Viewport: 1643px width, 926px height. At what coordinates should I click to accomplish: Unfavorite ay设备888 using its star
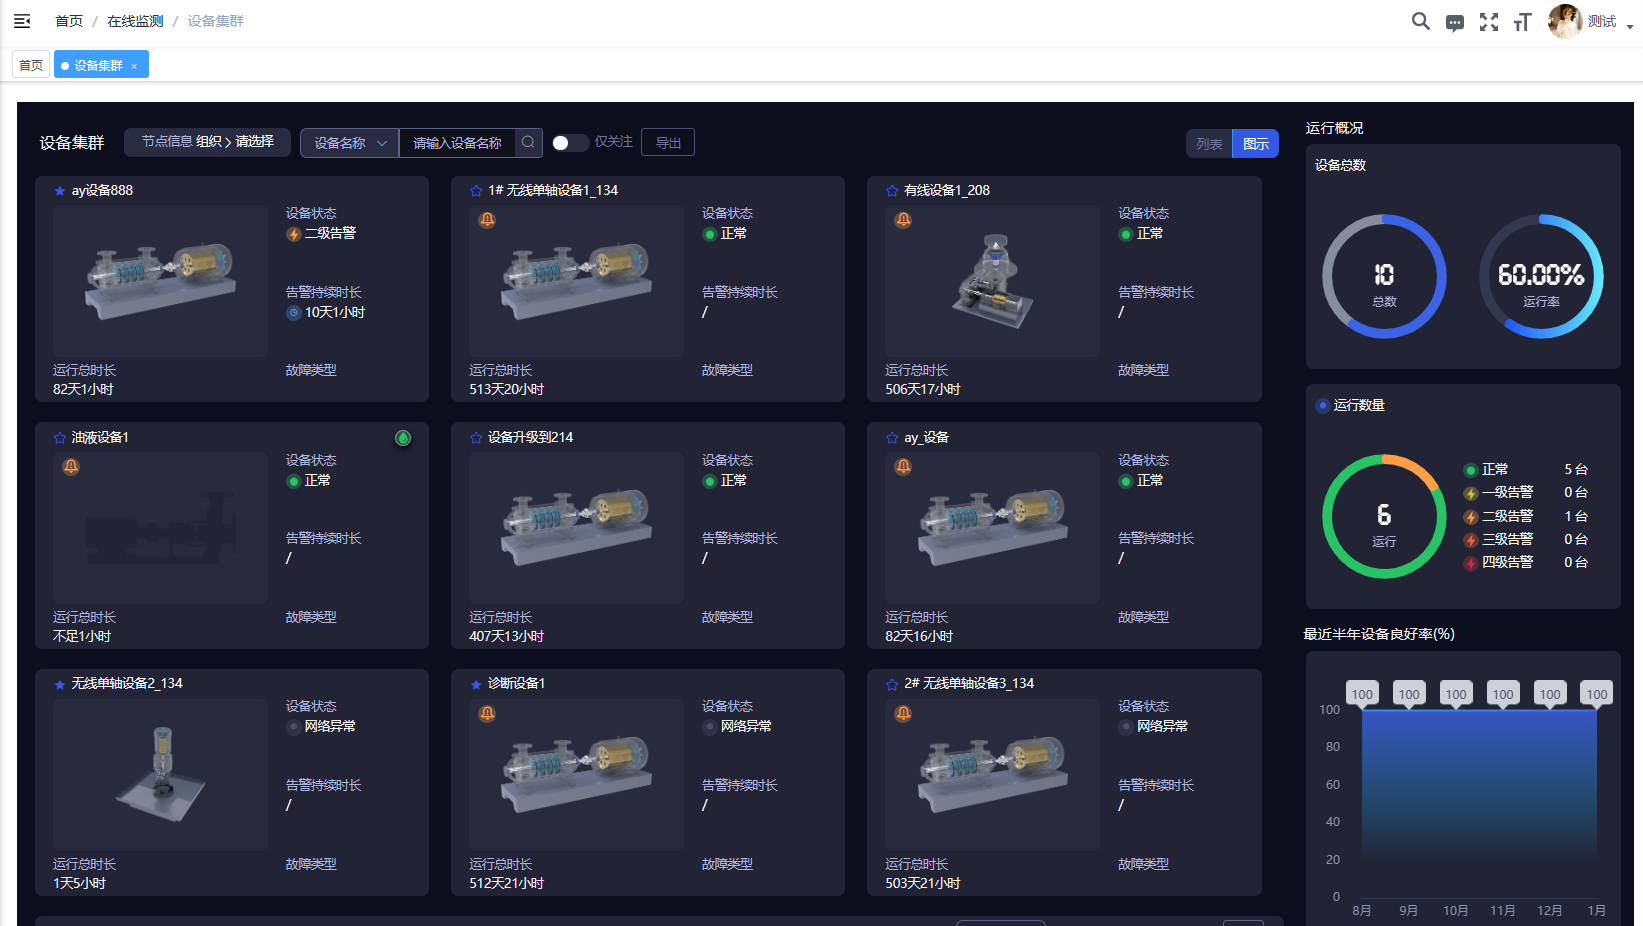(x=60, y=191)
